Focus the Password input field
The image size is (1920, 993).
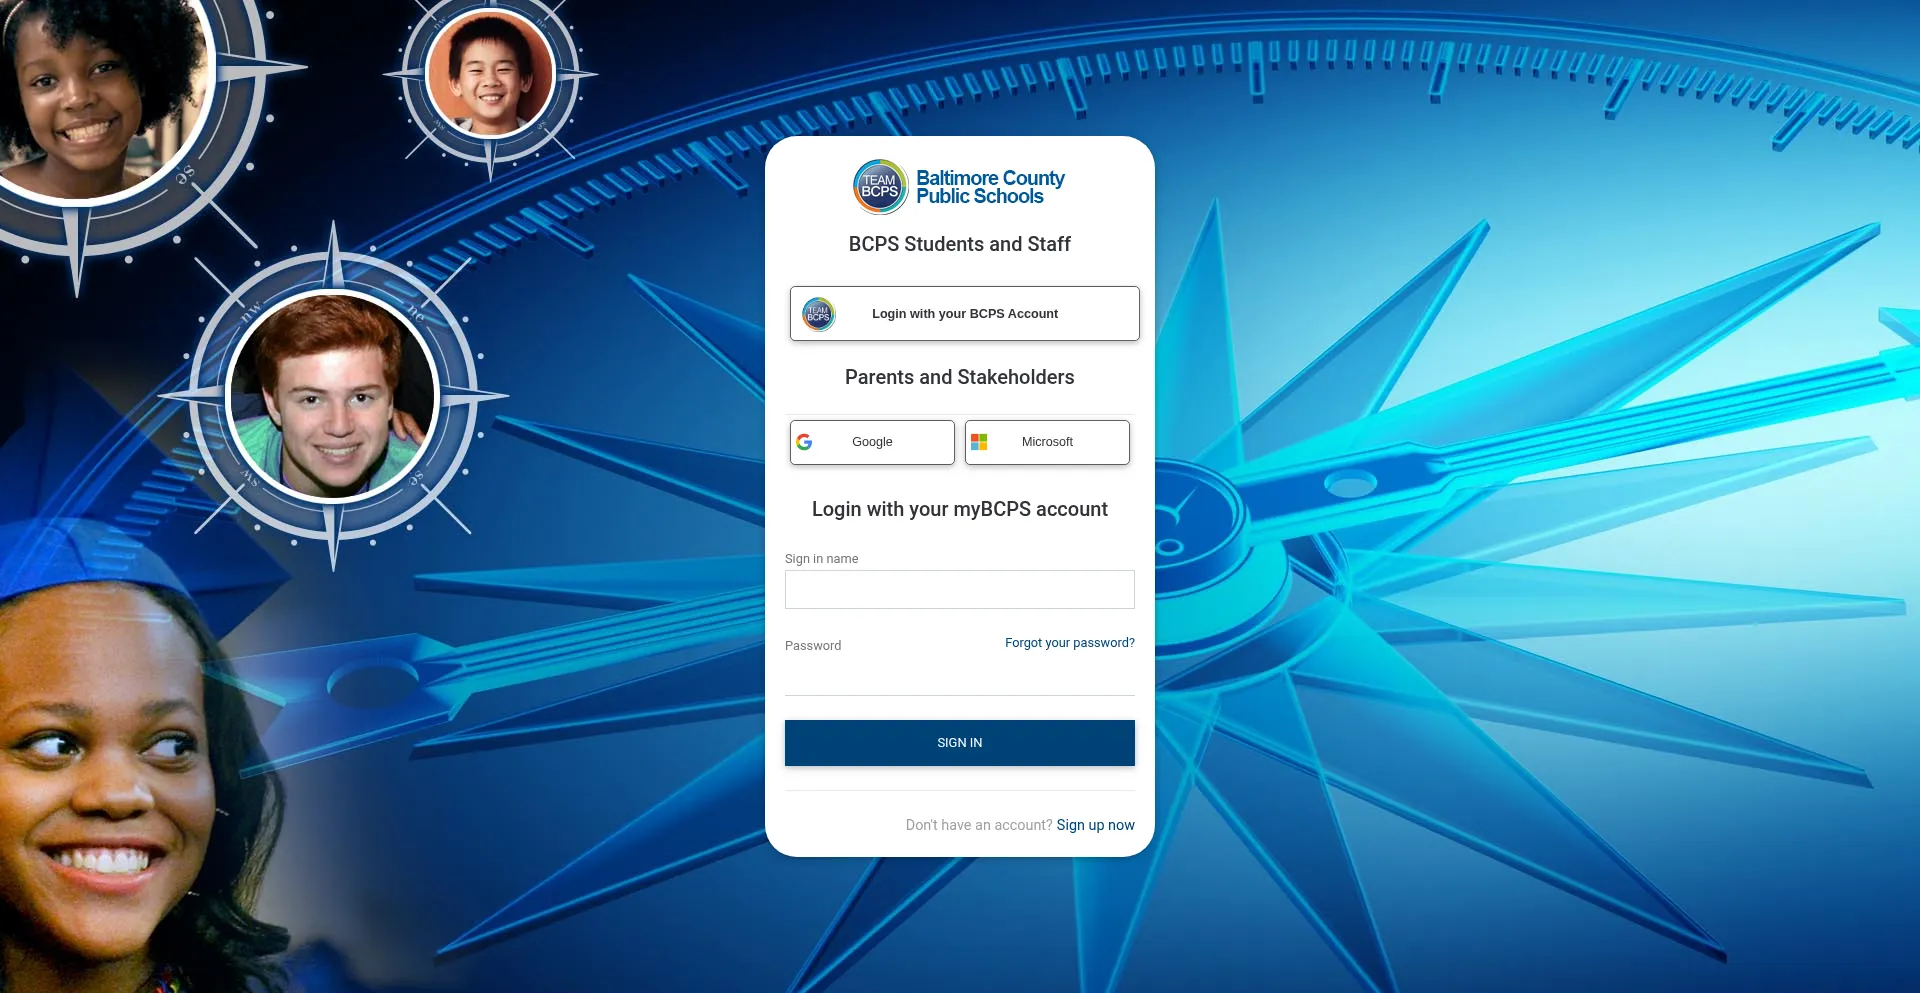pyautogui.click(x=959, y=677)
